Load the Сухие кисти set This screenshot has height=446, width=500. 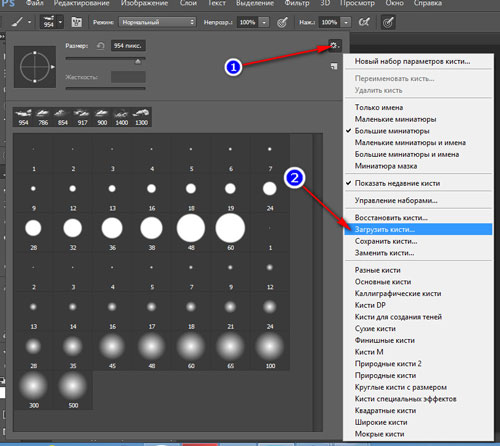pos(418,329)
